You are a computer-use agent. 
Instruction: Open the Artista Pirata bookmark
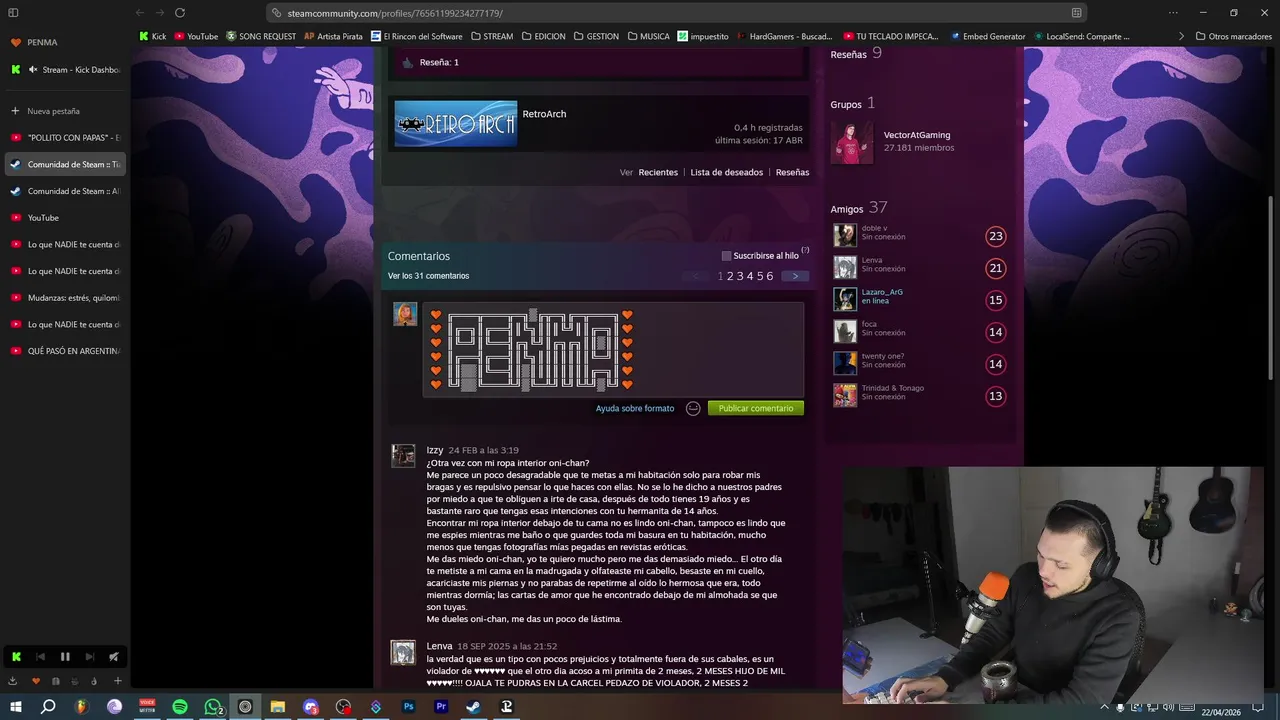tap(333, 36)
